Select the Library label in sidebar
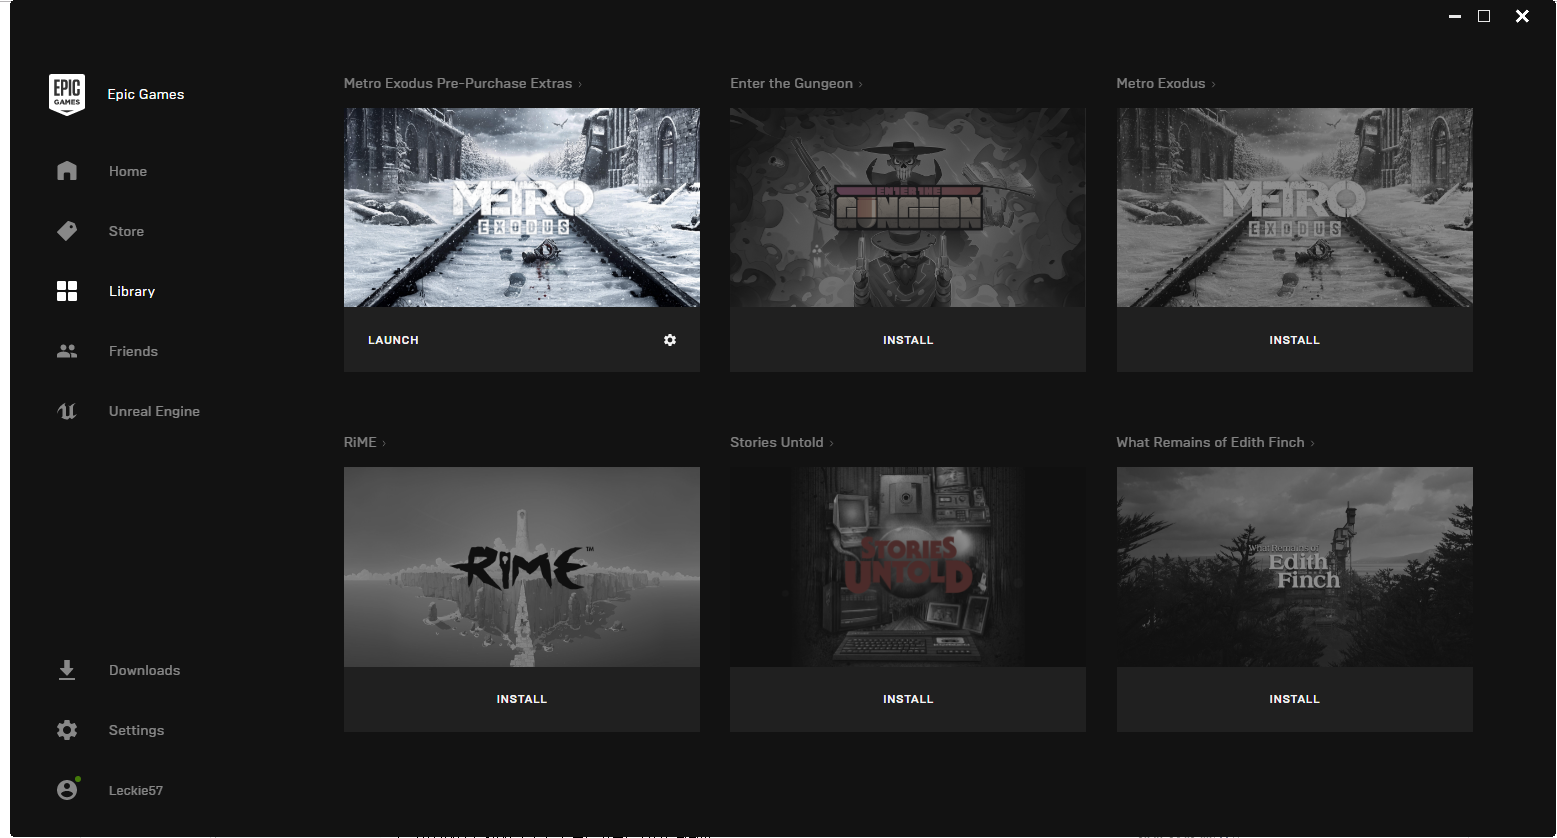The height and width of the screenshot is (838, 1557). tap(132, 291)
